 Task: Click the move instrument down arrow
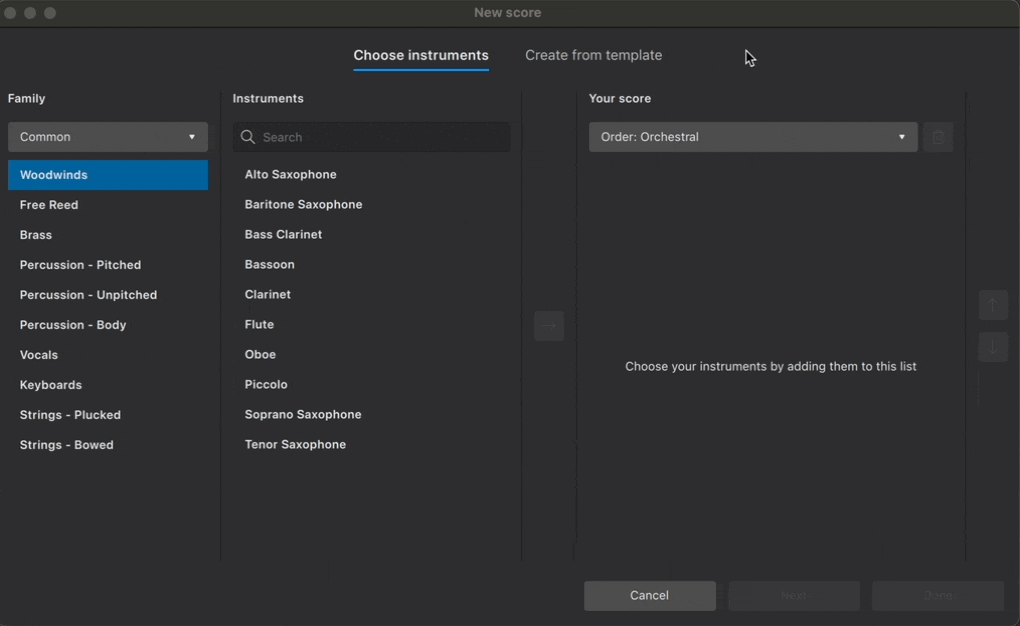pyautogui.click(x=993, y=347)
